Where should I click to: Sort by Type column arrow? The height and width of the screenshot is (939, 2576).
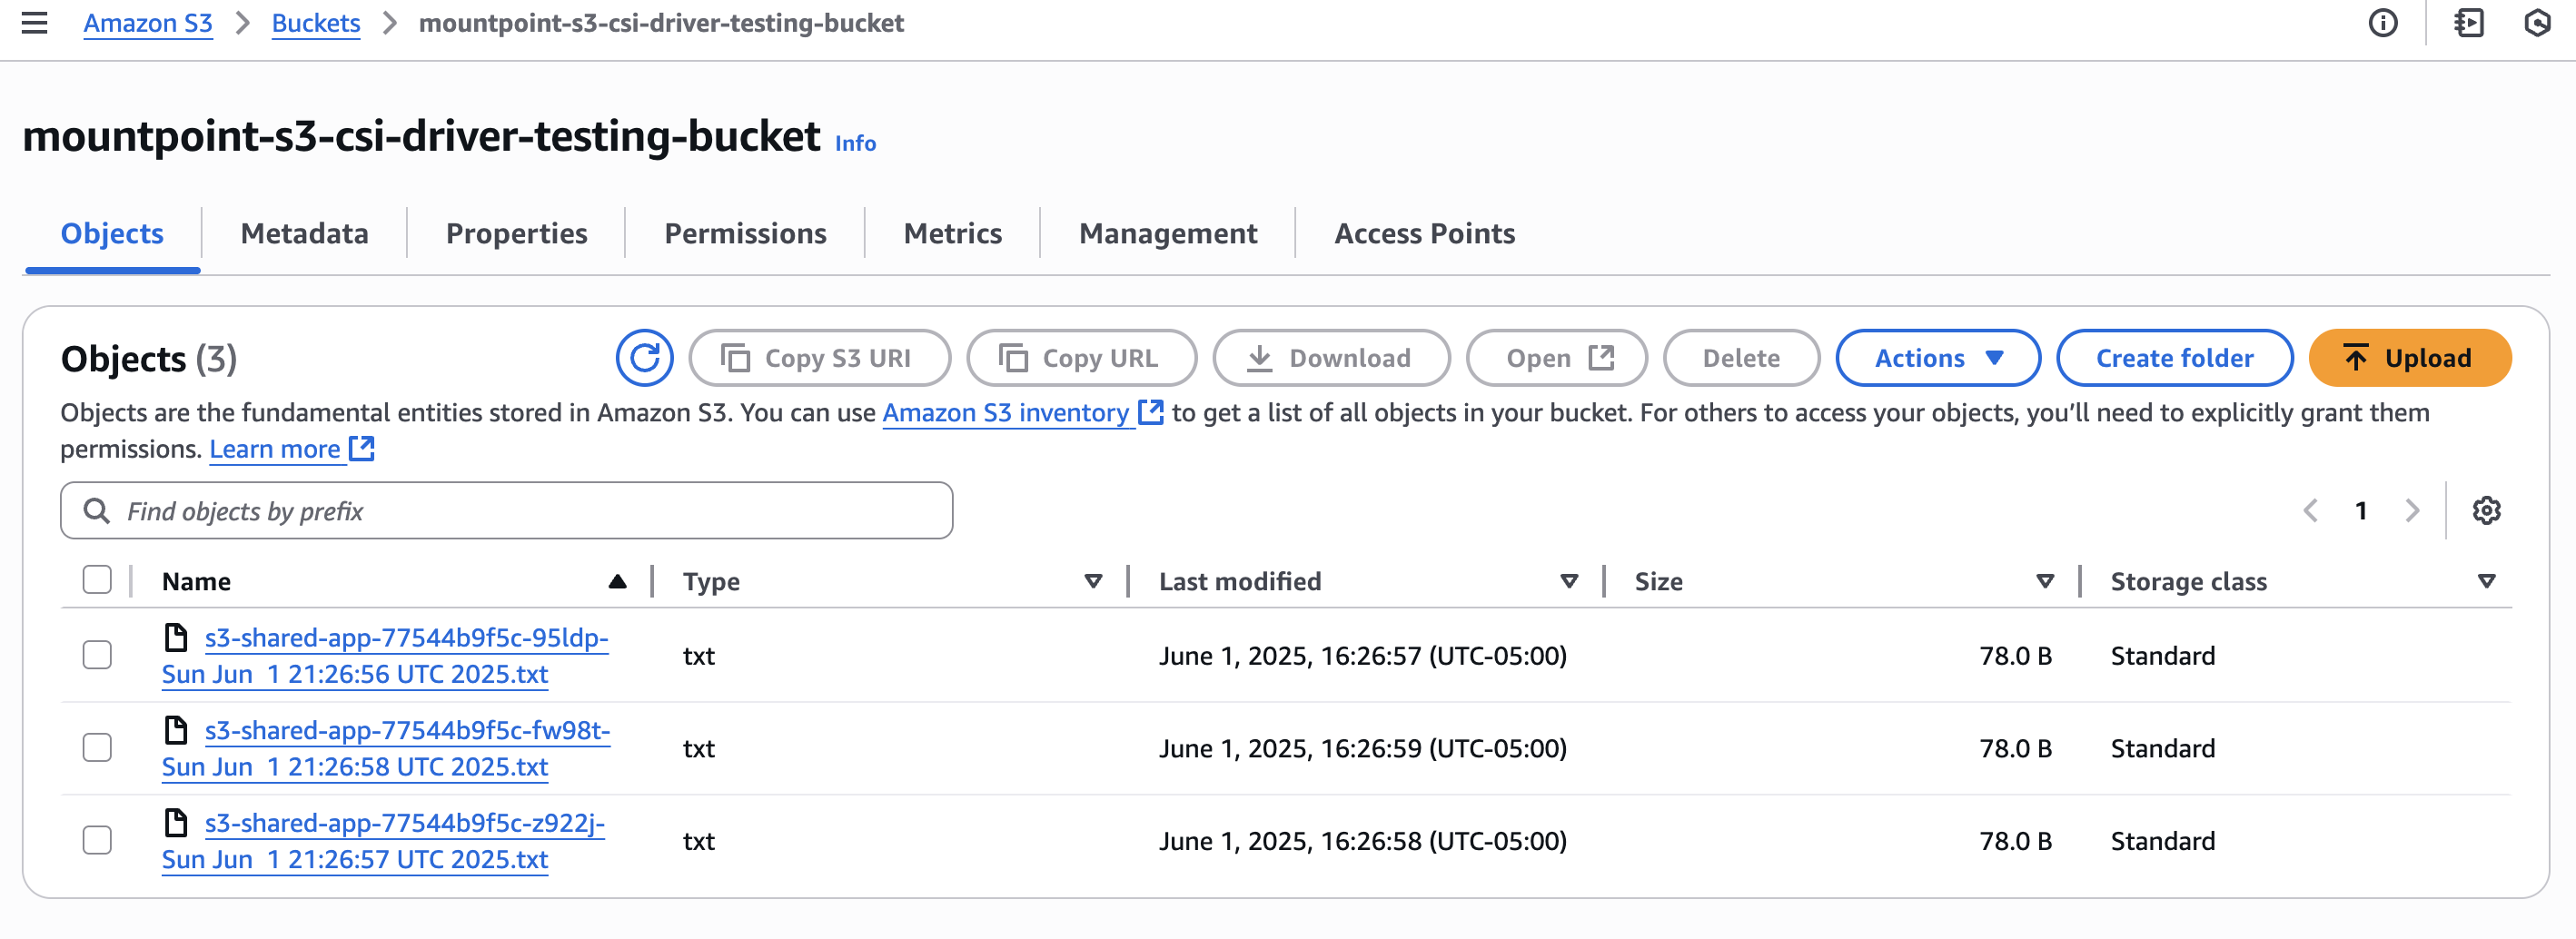click(x=1093, y=581)
